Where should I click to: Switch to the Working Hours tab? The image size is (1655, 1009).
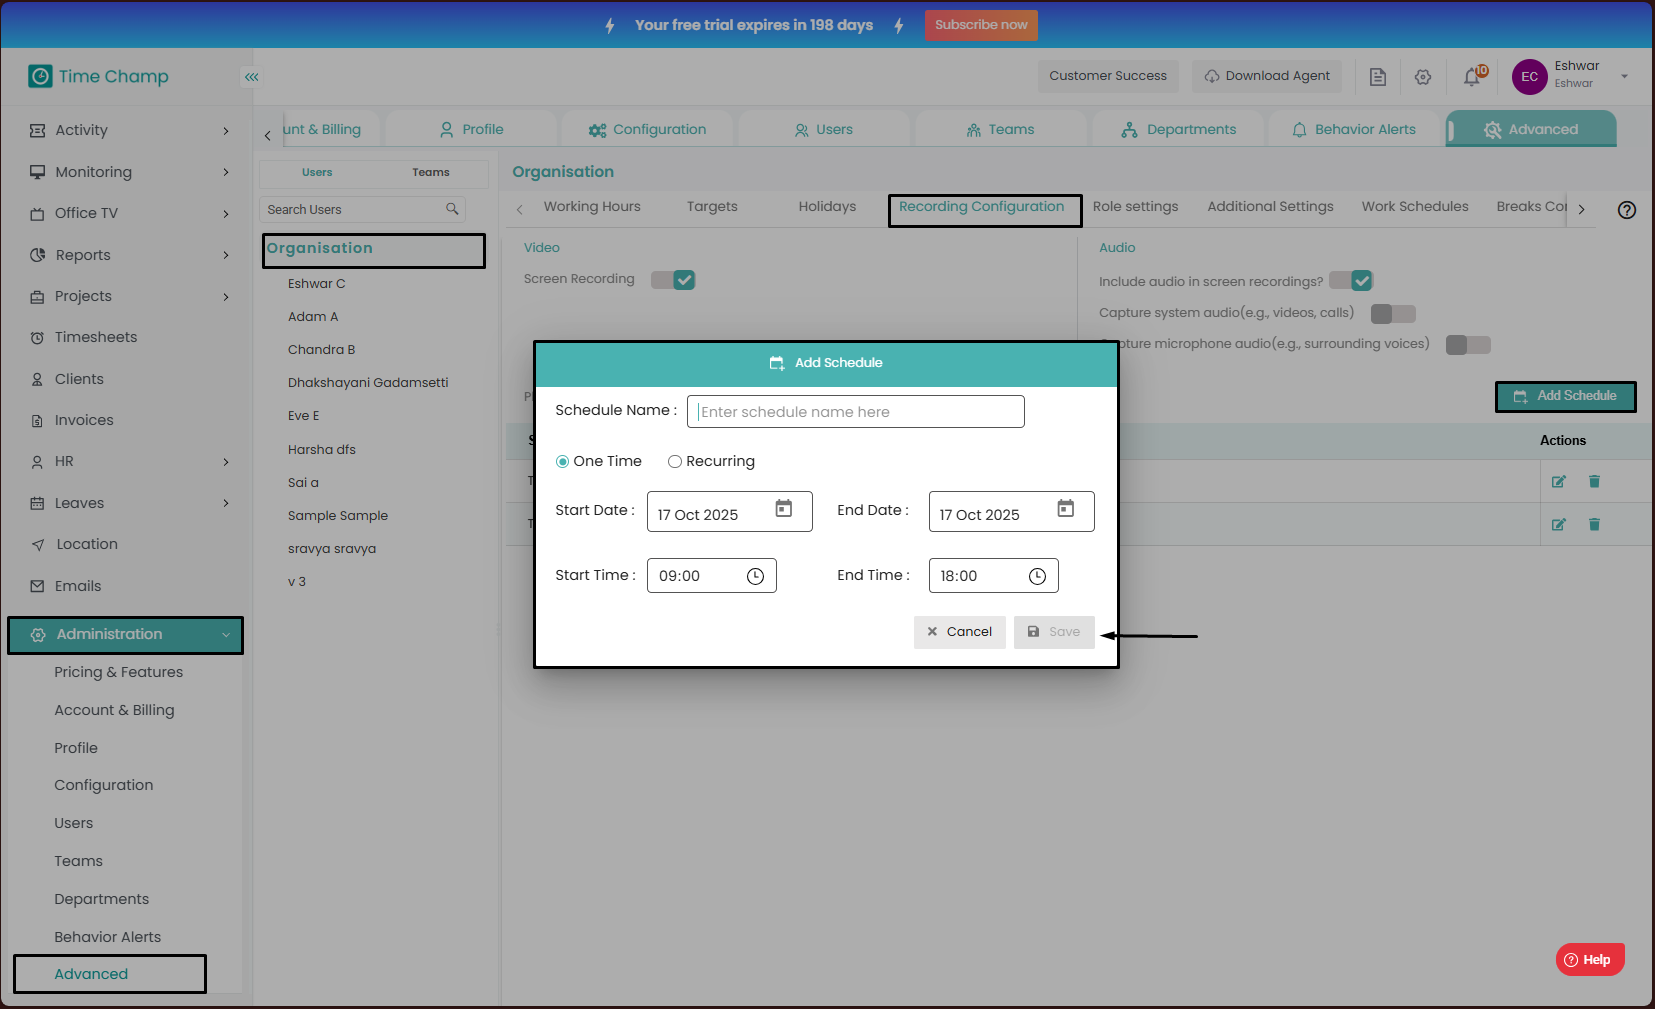point(592,207)
